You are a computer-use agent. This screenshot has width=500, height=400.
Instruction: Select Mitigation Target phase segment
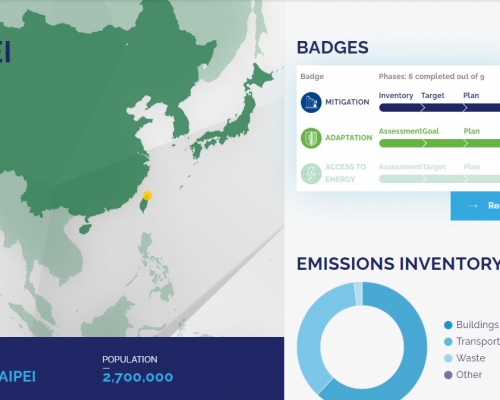pos(444,108)
